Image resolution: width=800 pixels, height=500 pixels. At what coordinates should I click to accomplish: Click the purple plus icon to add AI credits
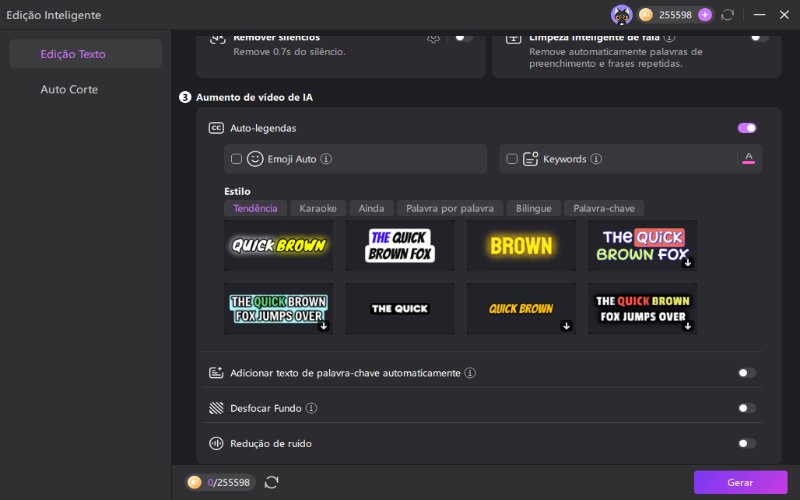705,15
